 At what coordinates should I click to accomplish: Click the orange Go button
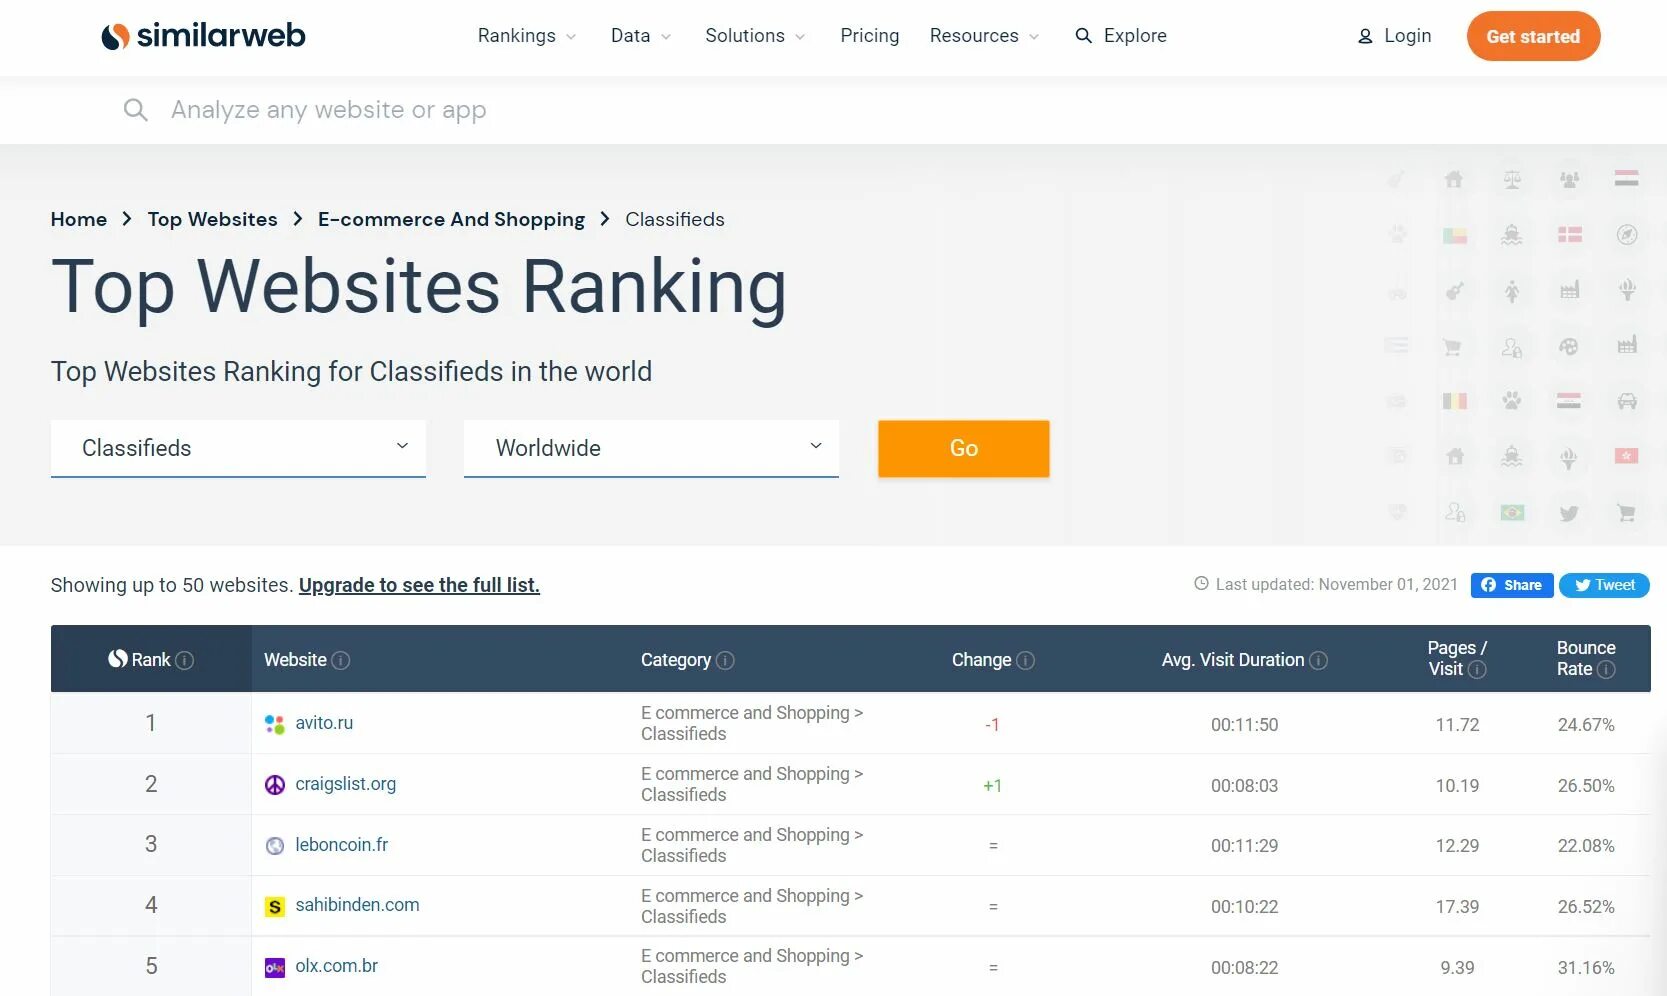click(963, 448)
